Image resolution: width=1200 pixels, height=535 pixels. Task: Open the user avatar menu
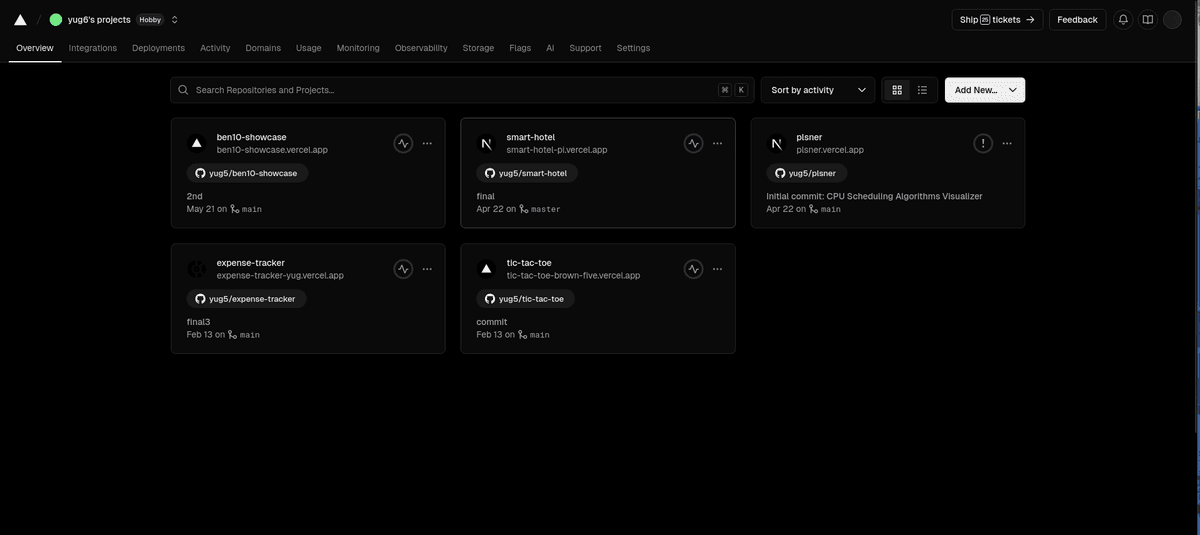pyautogui.click(x=1173, y=19)
